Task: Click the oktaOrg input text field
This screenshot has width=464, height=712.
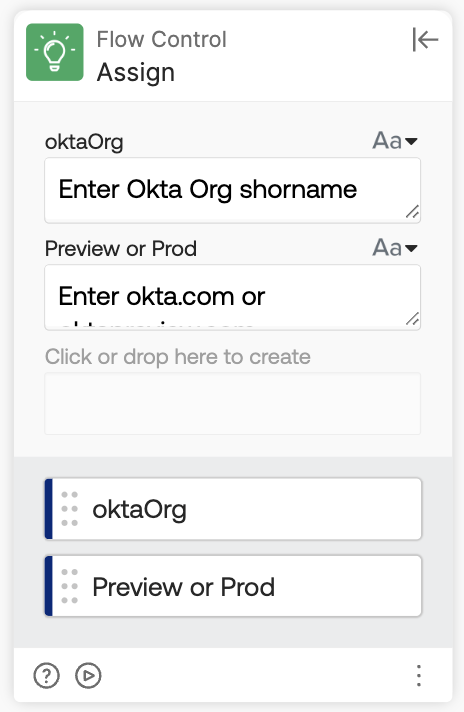Action: click(232, 190)
